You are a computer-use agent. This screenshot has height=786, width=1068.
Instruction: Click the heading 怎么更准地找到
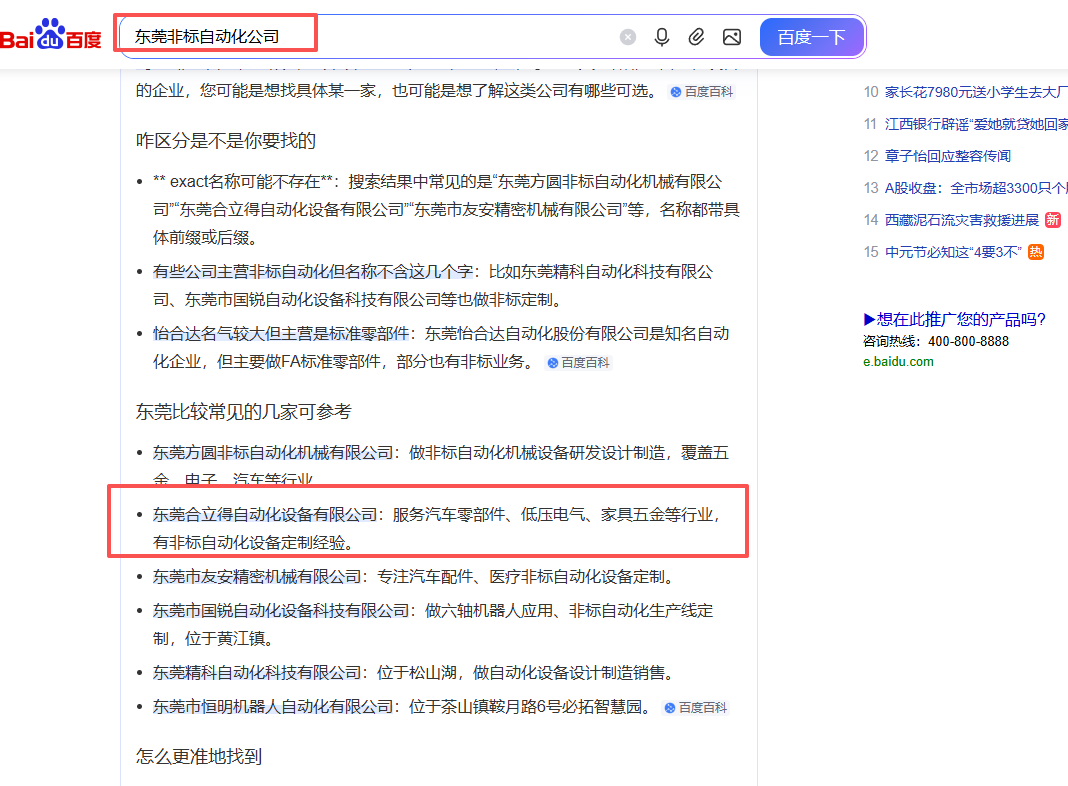pyautogui.click(x=199, y=757)
